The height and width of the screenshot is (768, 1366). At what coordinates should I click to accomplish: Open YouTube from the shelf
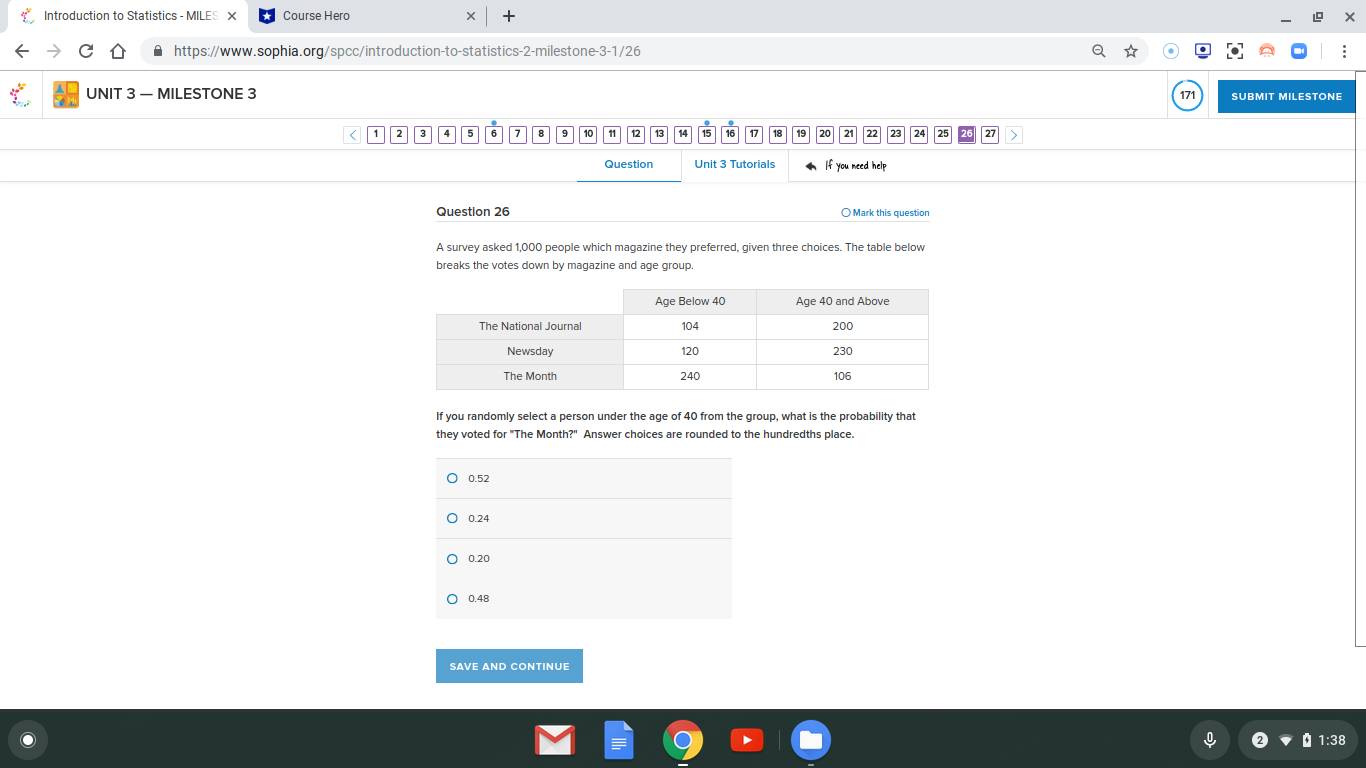747,741
